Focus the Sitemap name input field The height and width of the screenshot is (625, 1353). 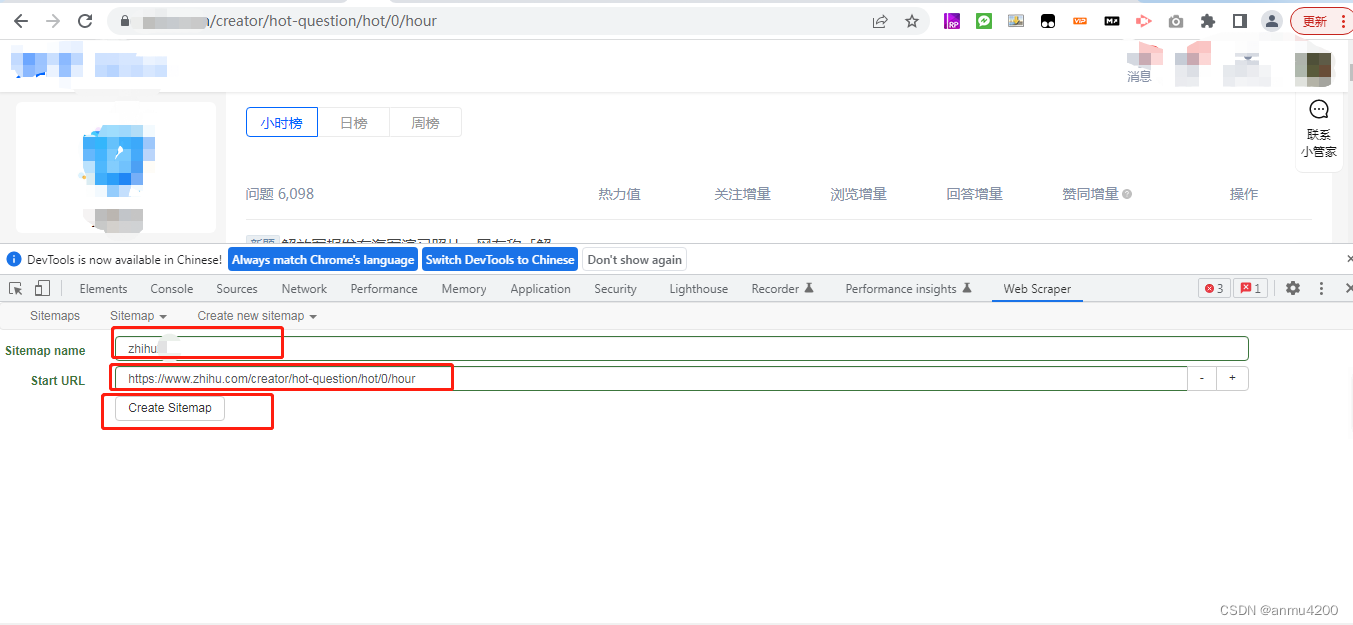click(x=682, y=348)
